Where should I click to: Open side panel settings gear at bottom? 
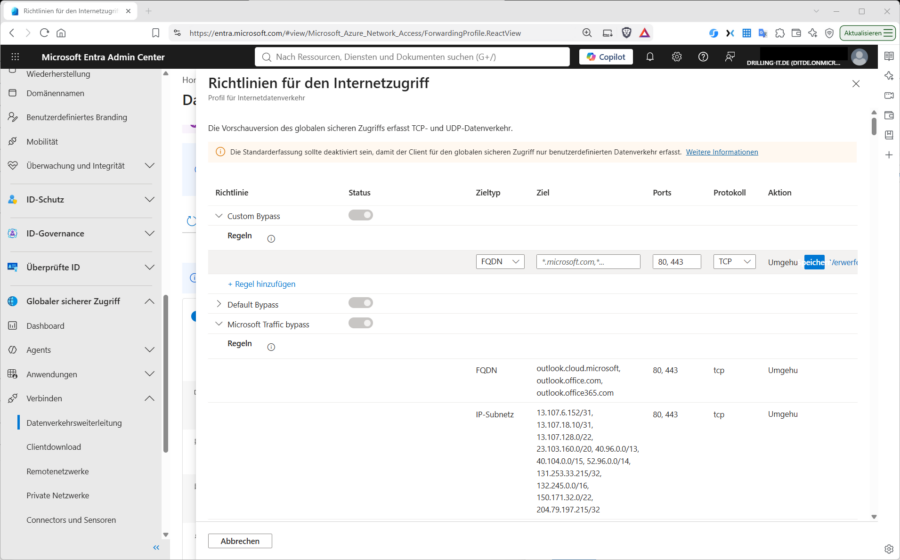[889, 549]
